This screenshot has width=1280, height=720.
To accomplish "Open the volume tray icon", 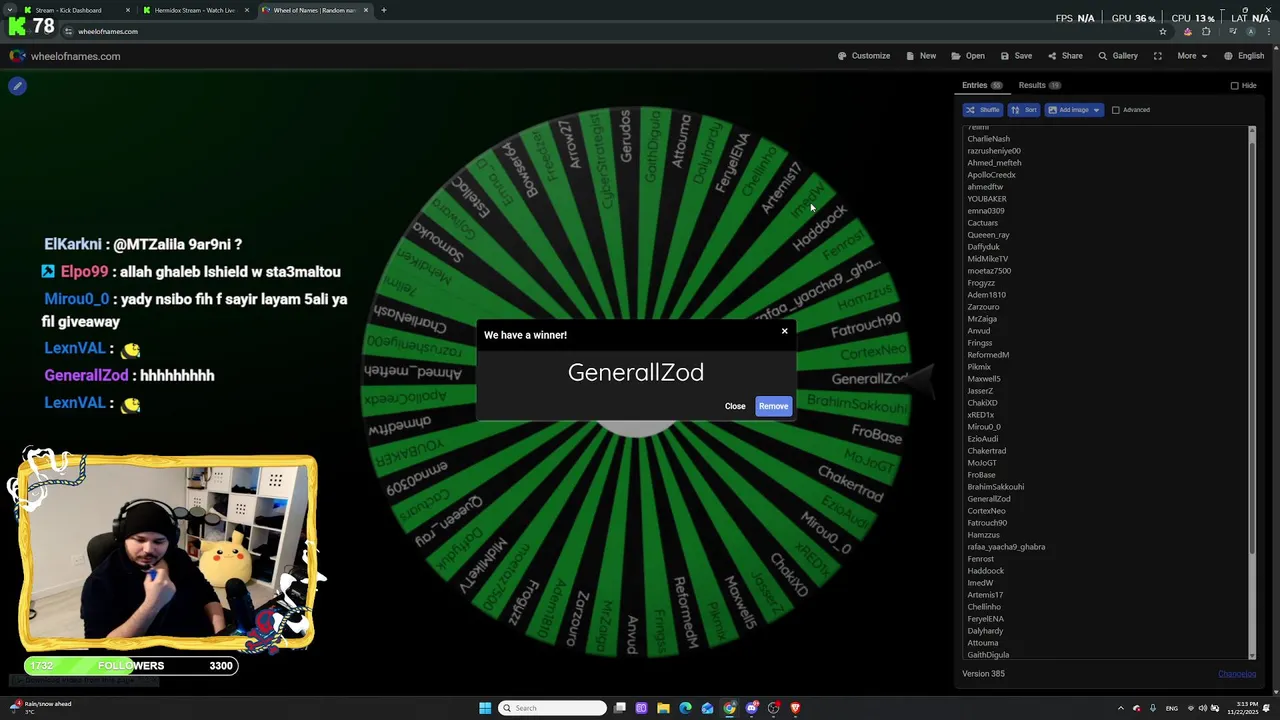I will pos(1203,708).
